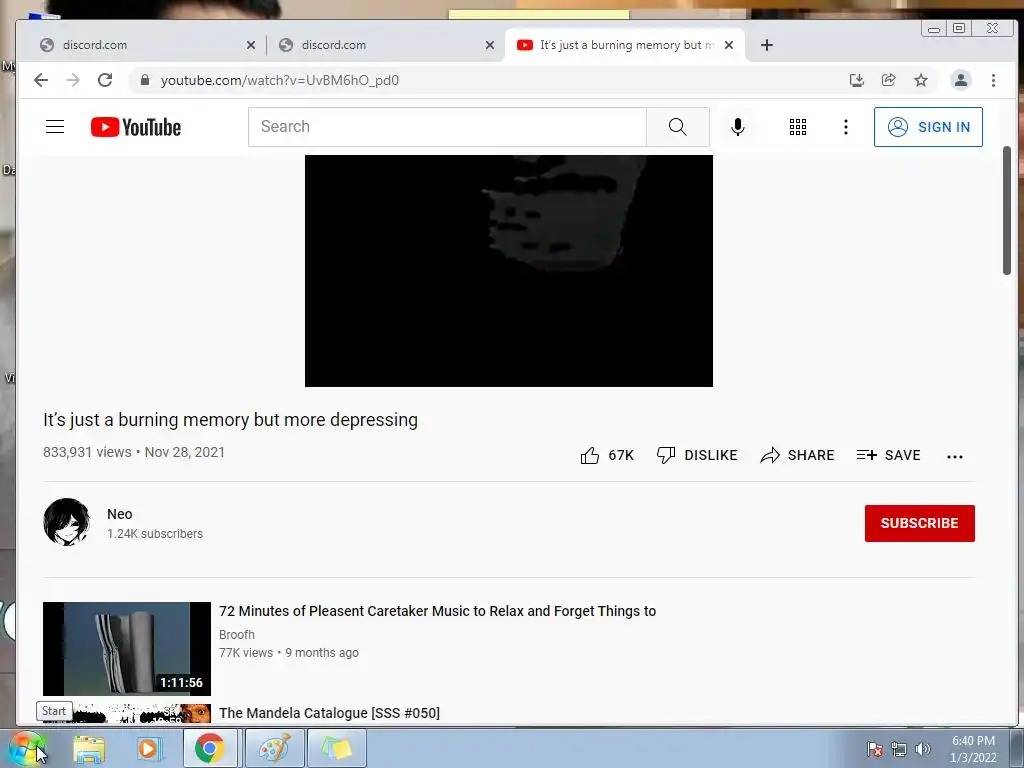Click the 833,931 views text
This screenshot has width=1024, height=768.
pos(87,452)
